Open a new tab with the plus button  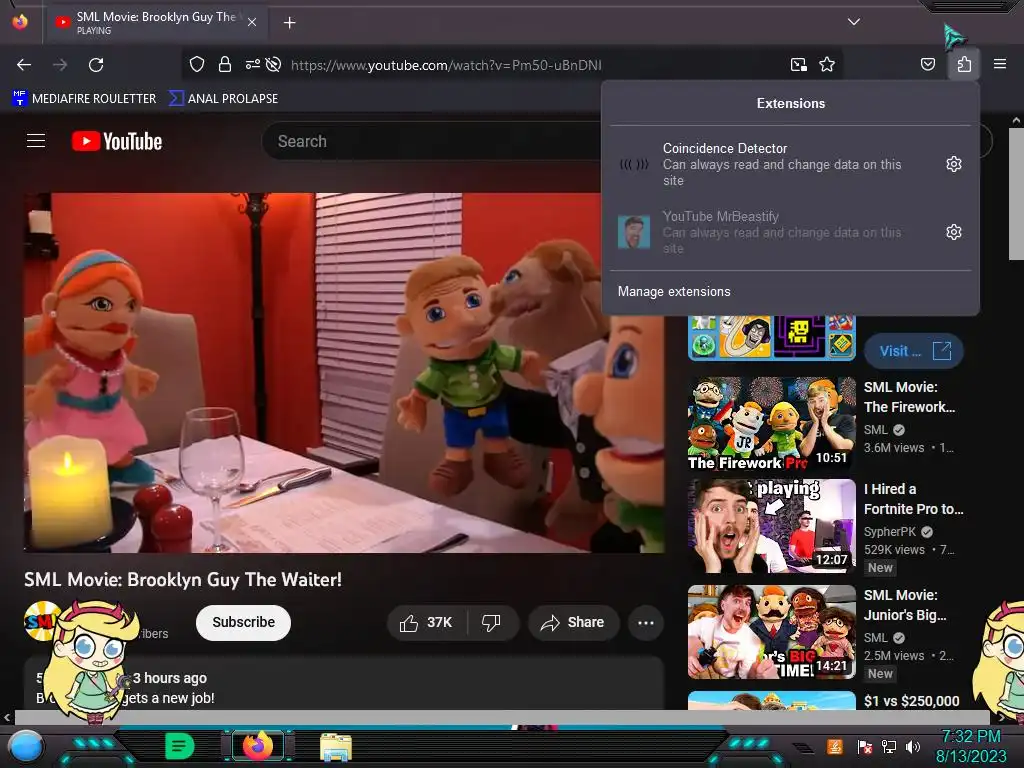click(x=289, y=23)
